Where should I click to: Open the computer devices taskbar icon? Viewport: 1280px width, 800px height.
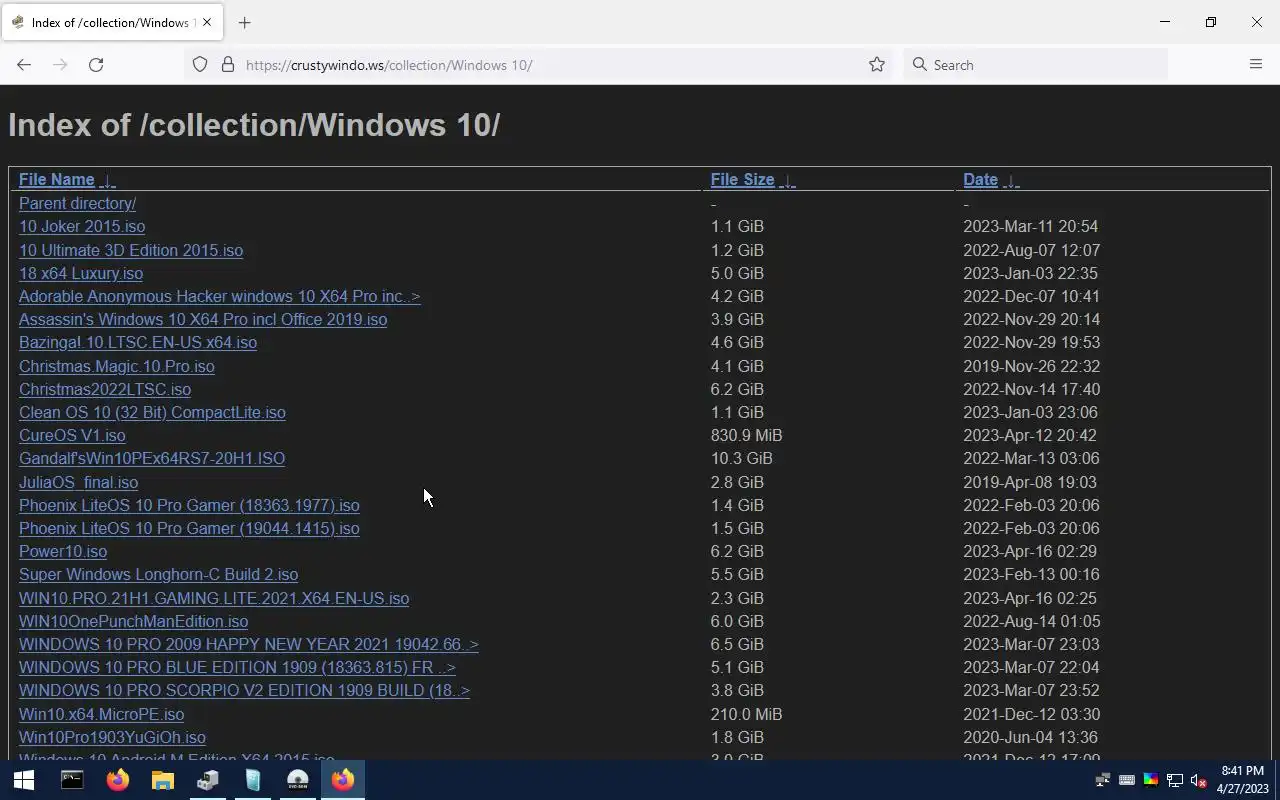(x=208, y=780)
